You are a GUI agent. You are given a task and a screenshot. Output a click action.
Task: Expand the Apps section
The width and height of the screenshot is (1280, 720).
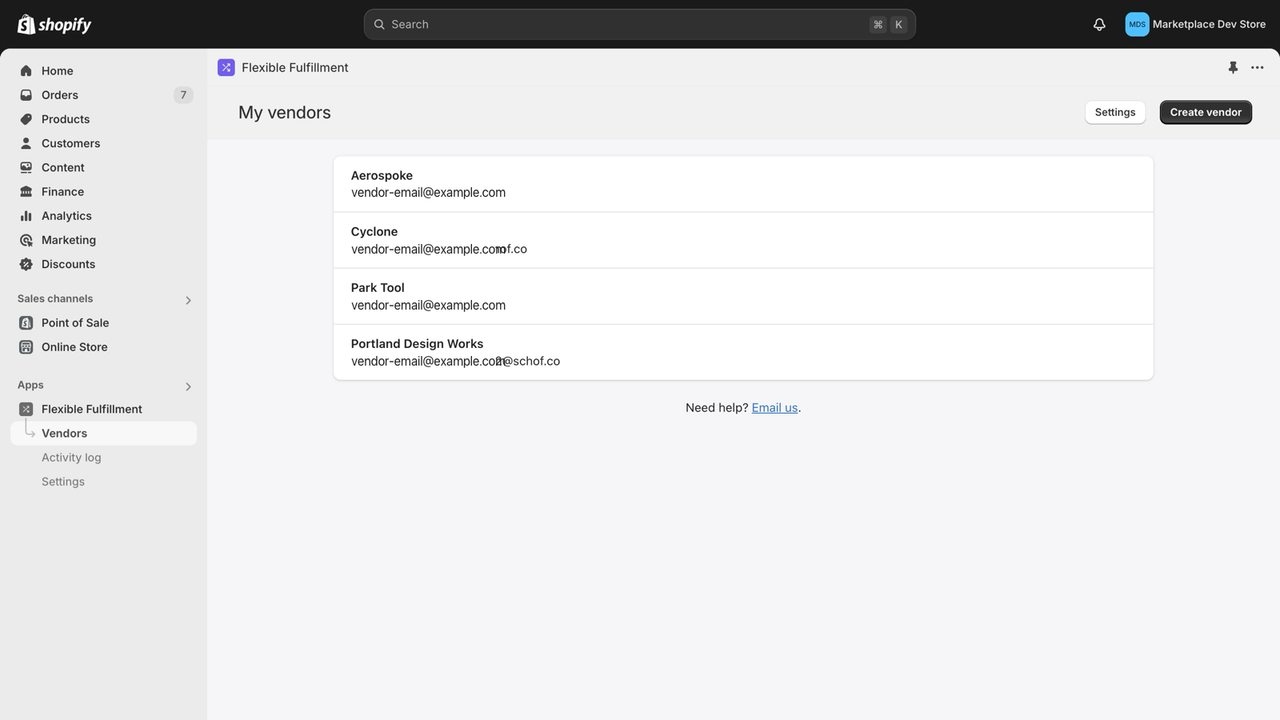[x=188, y=386]
